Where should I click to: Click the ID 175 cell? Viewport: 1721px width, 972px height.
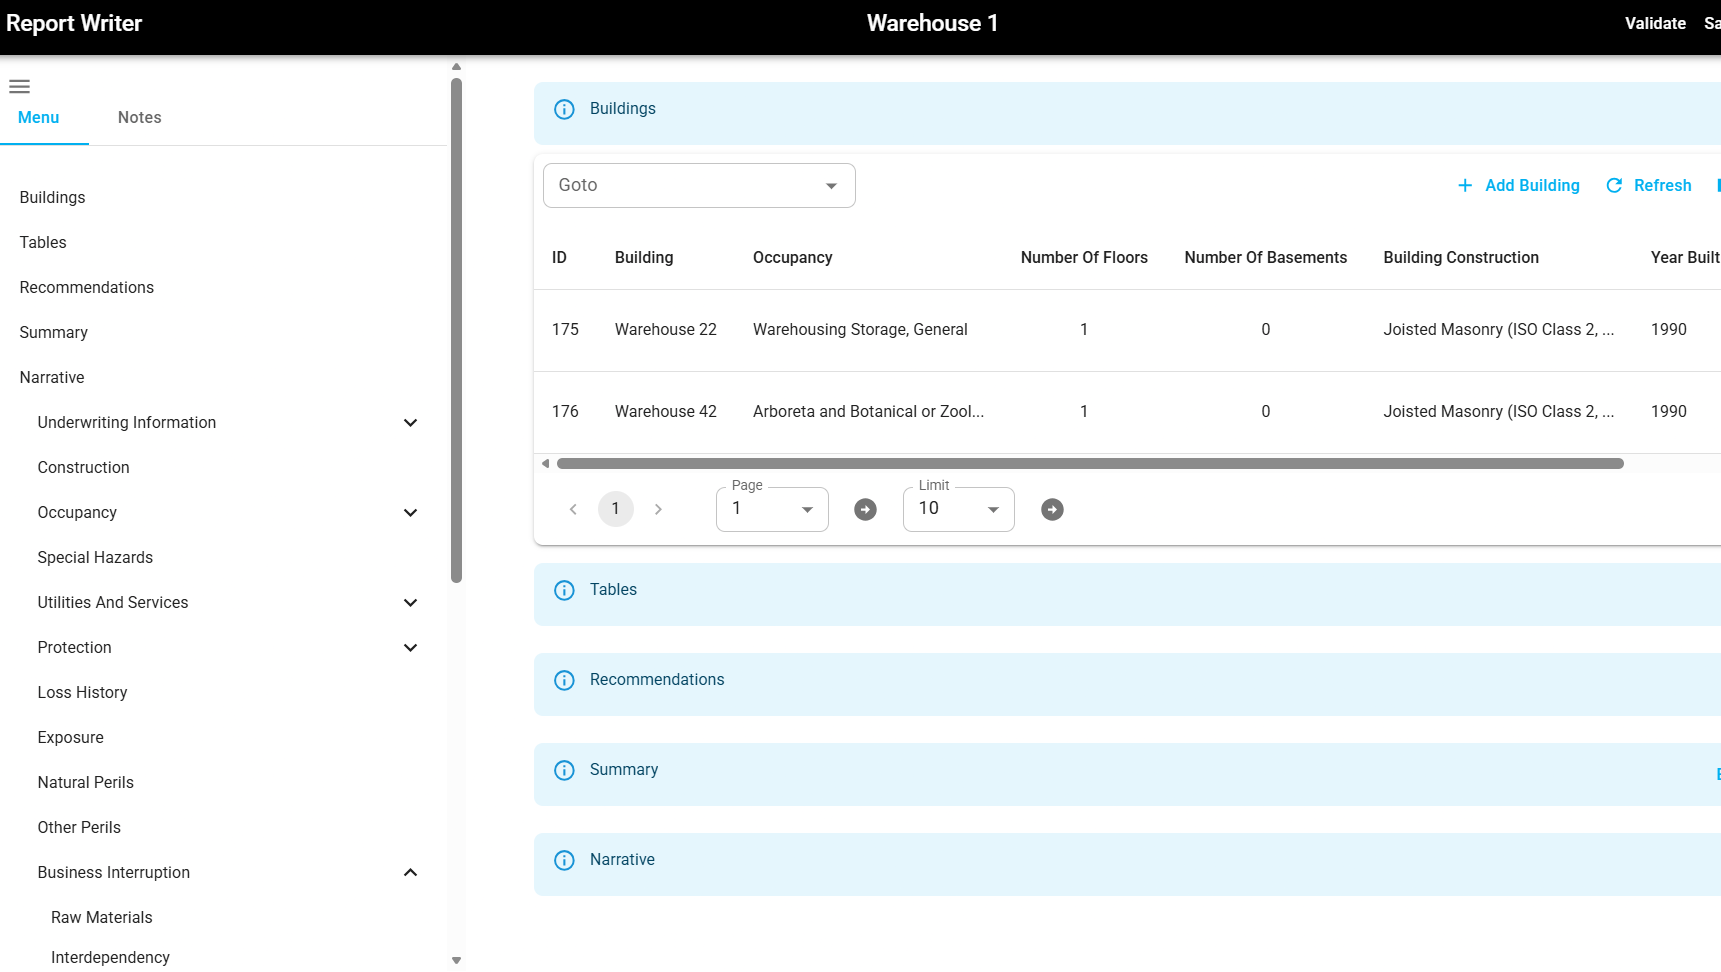pos(565,330)
